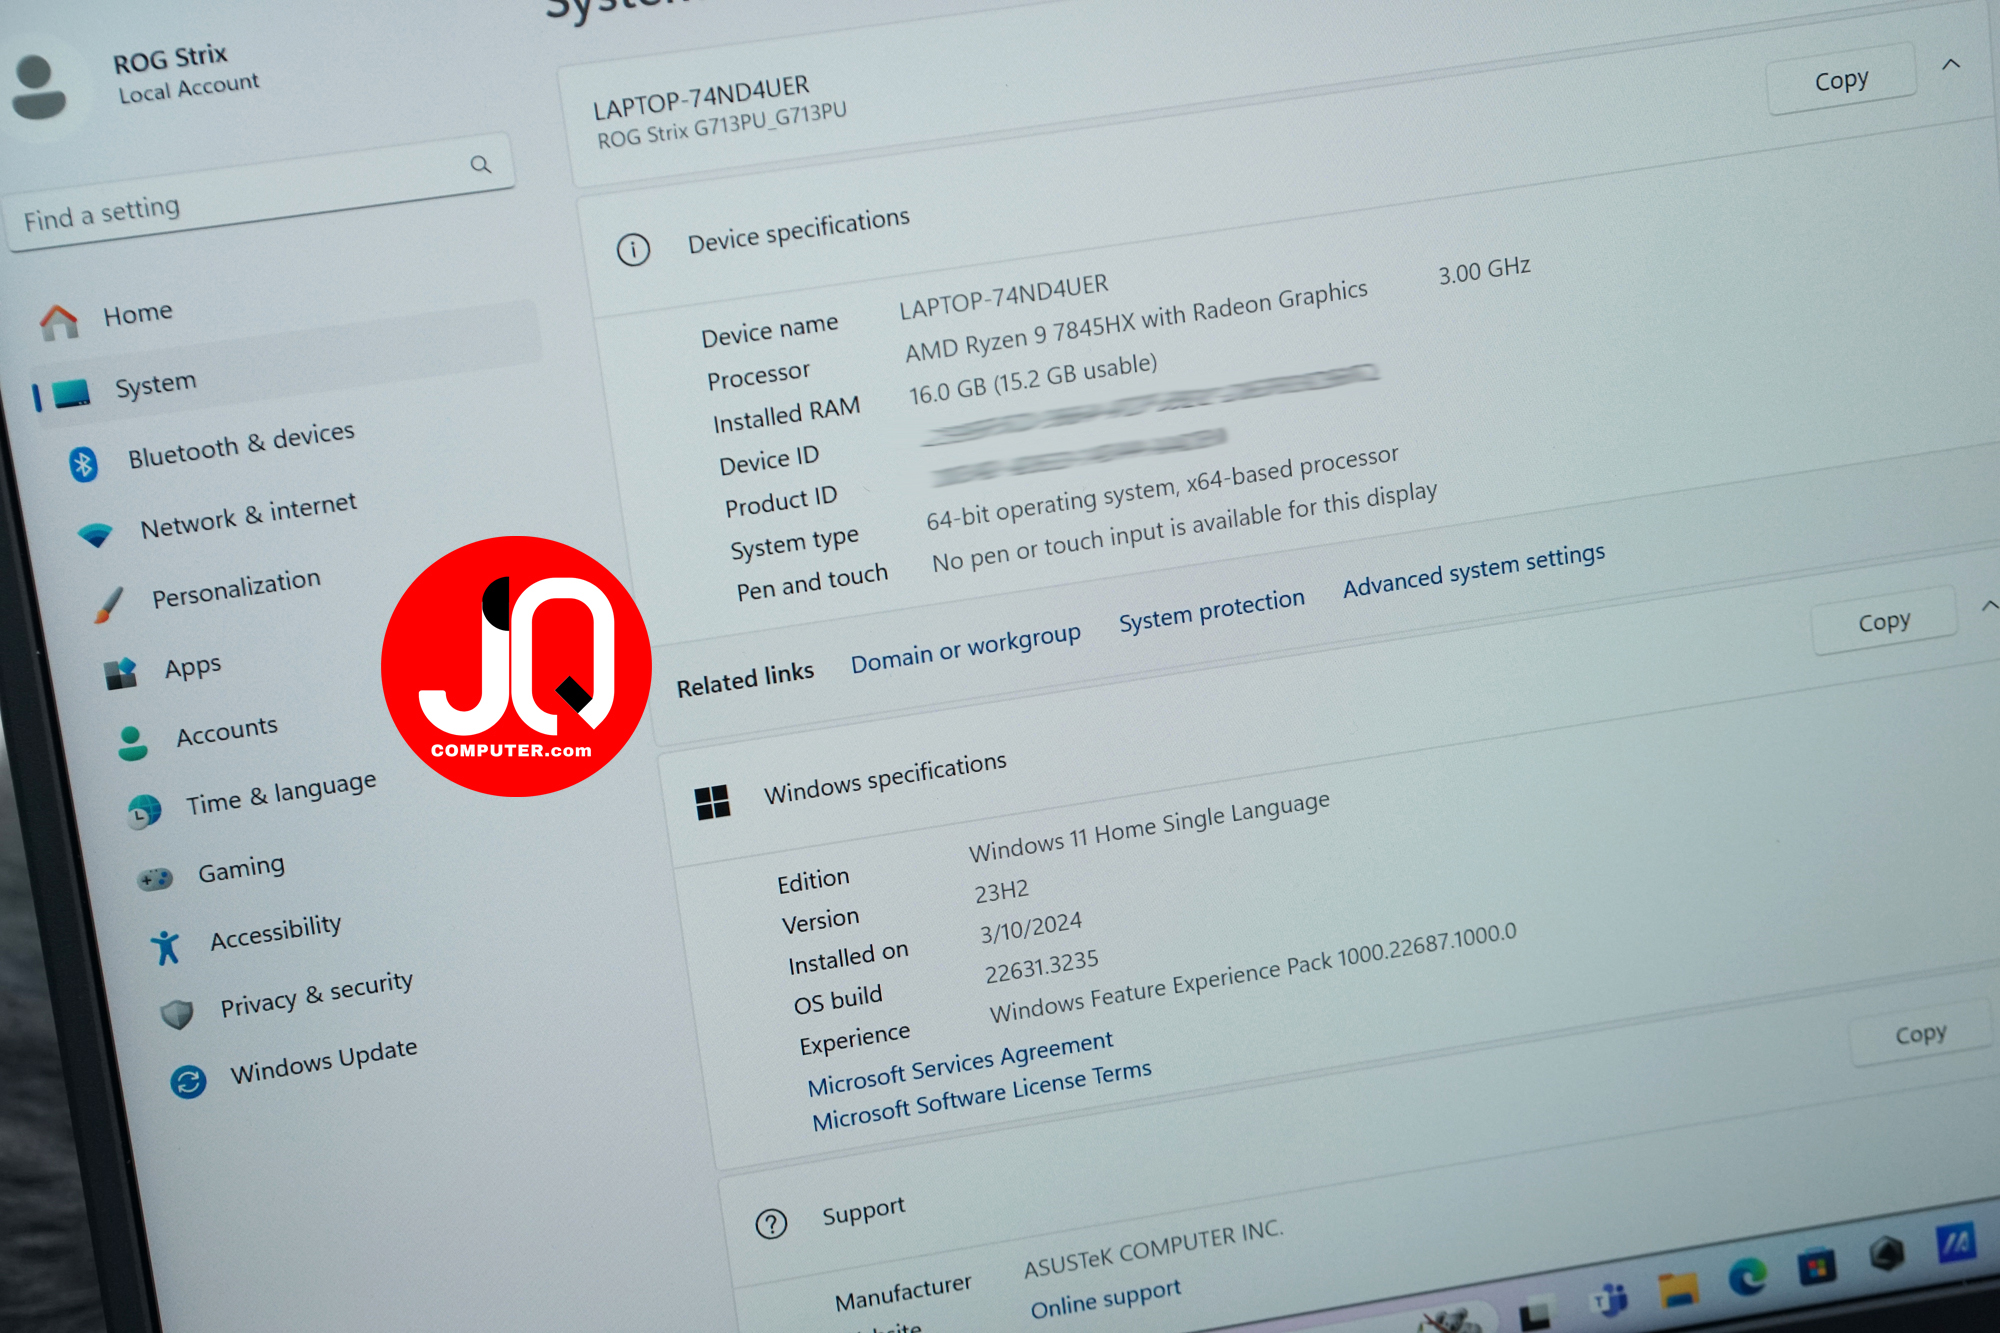Open Domain or workgroup link
Viewport: 2000px width, 1333px height.
pos(966,649)
